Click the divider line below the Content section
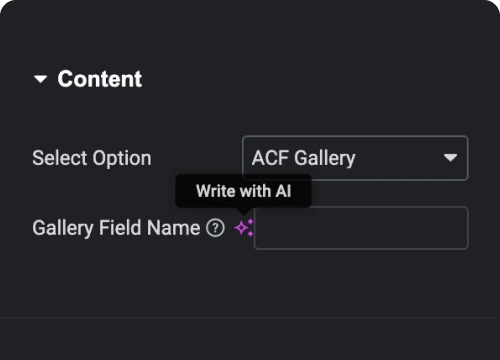 250,318
